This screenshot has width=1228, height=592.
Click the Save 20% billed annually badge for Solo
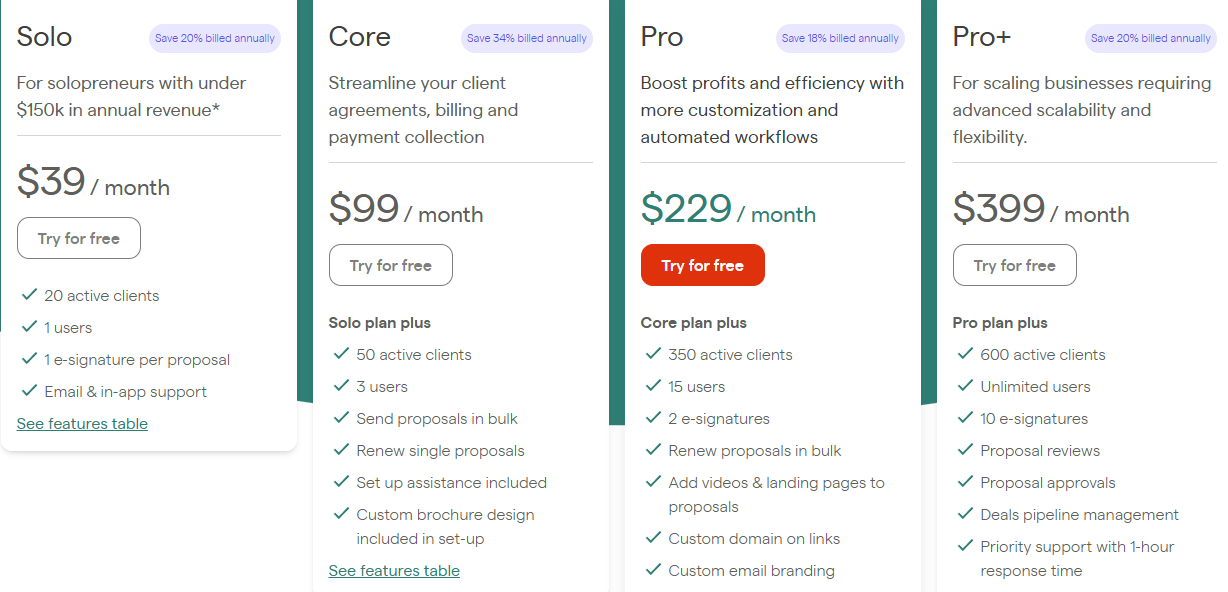pyautogui.click(x=214, y=37)
